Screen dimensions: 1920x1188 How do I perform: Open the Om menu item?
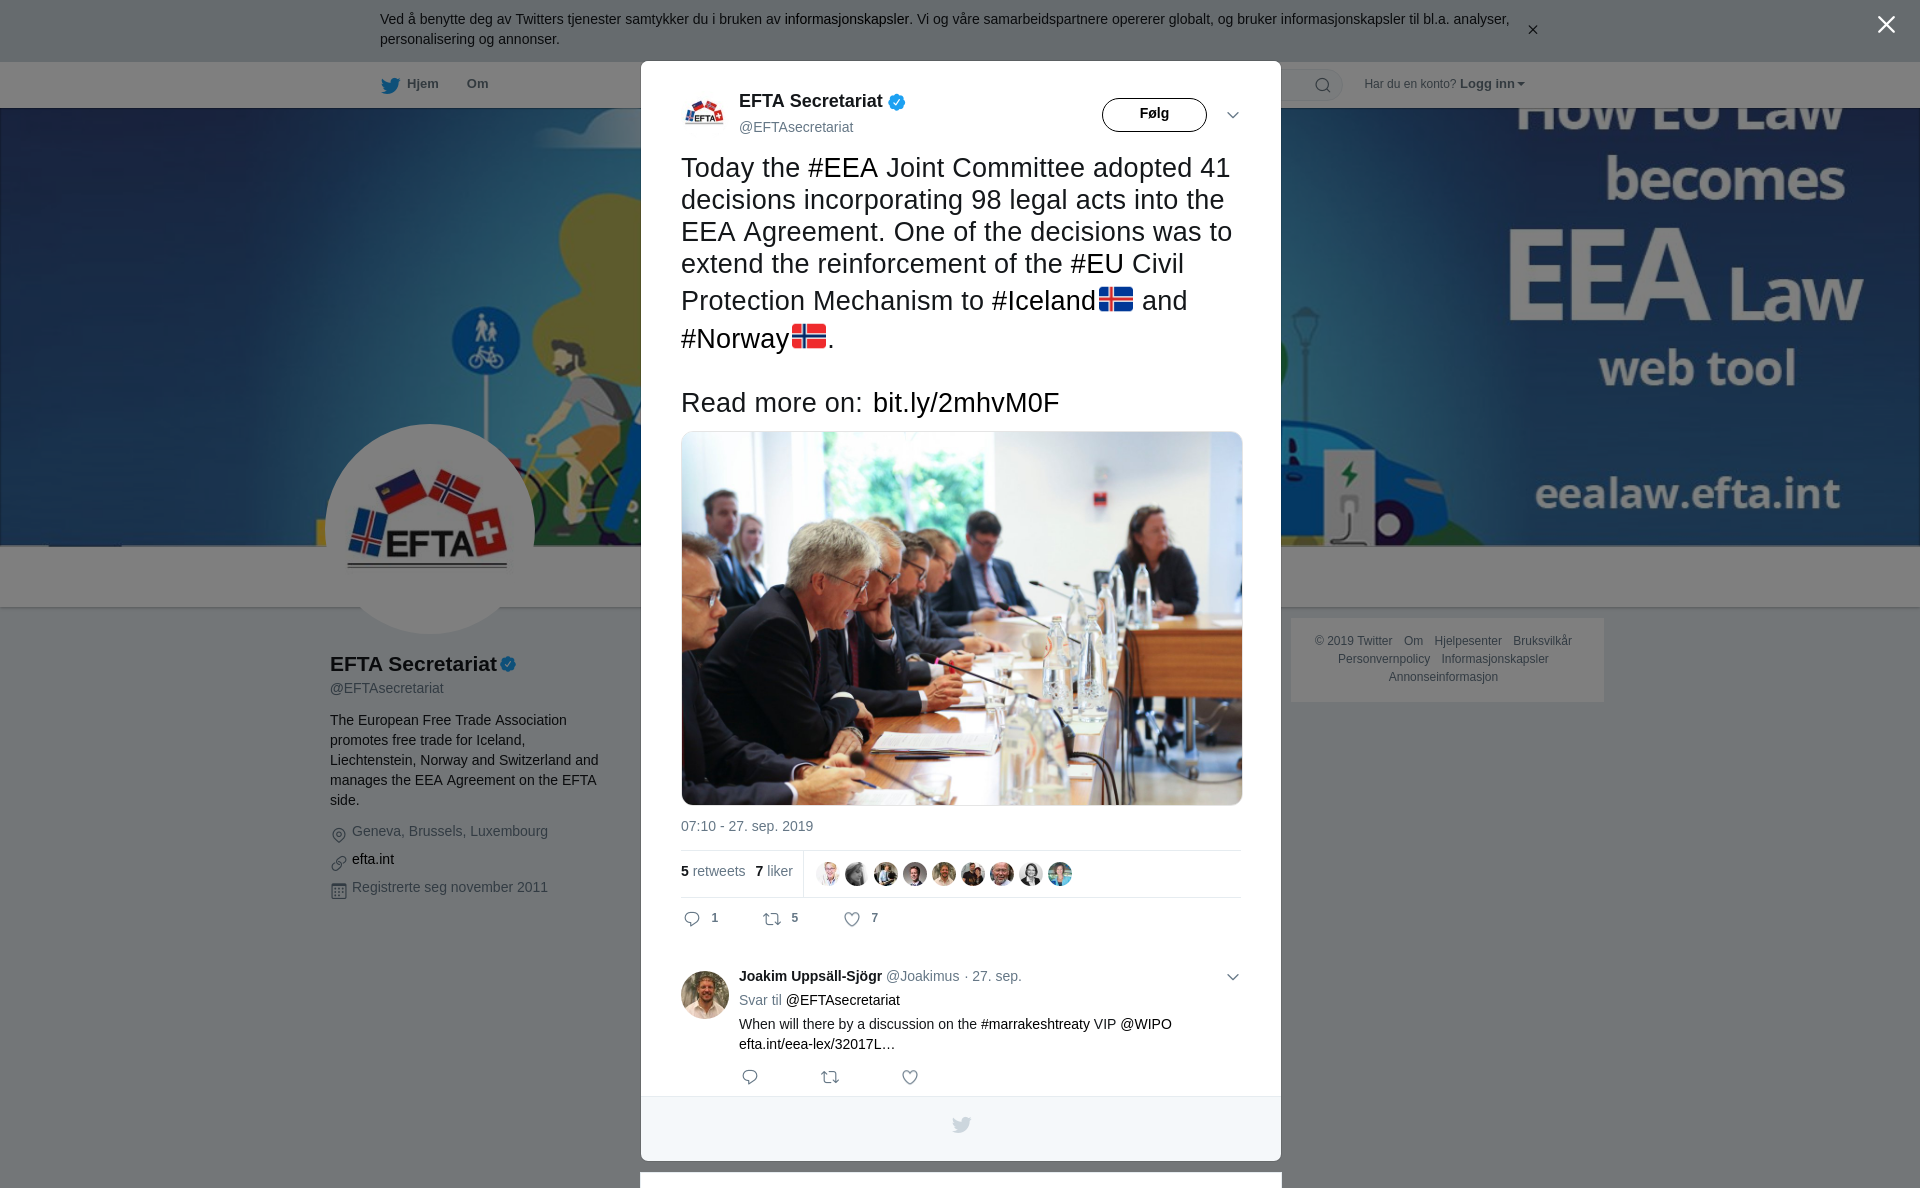[x=477, y=84]
